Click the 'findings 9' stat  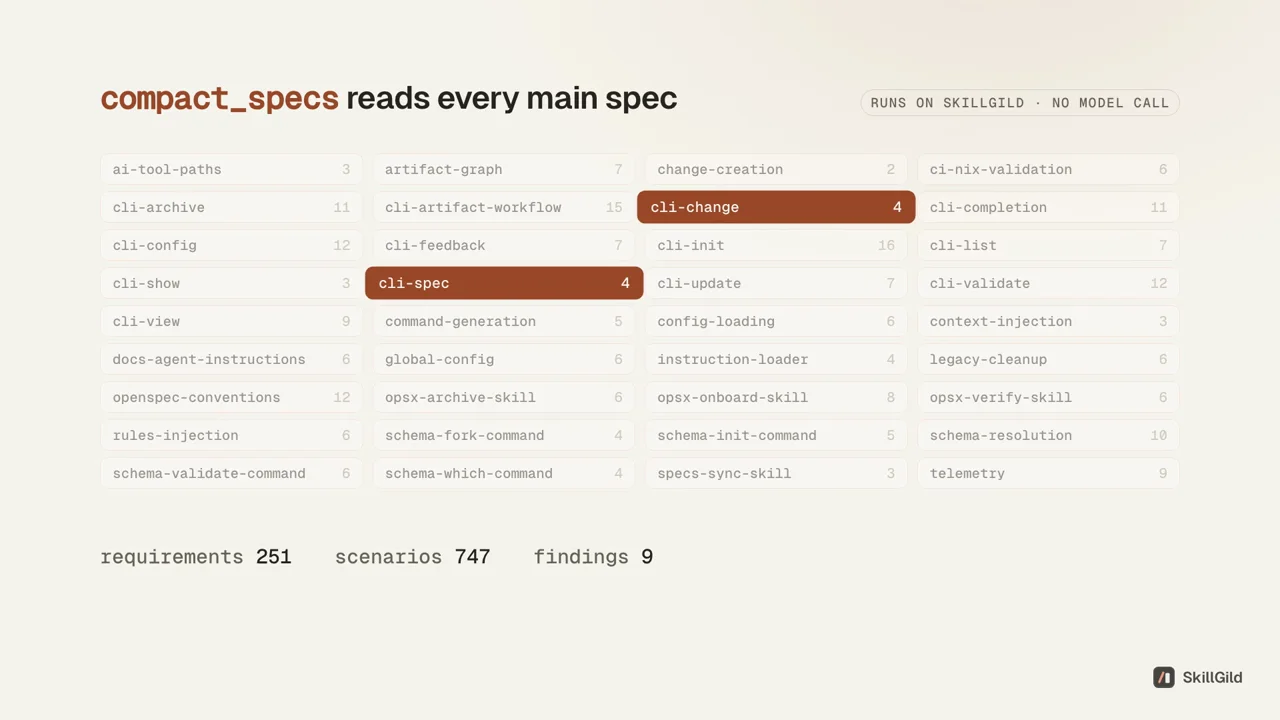click(593, 557)
